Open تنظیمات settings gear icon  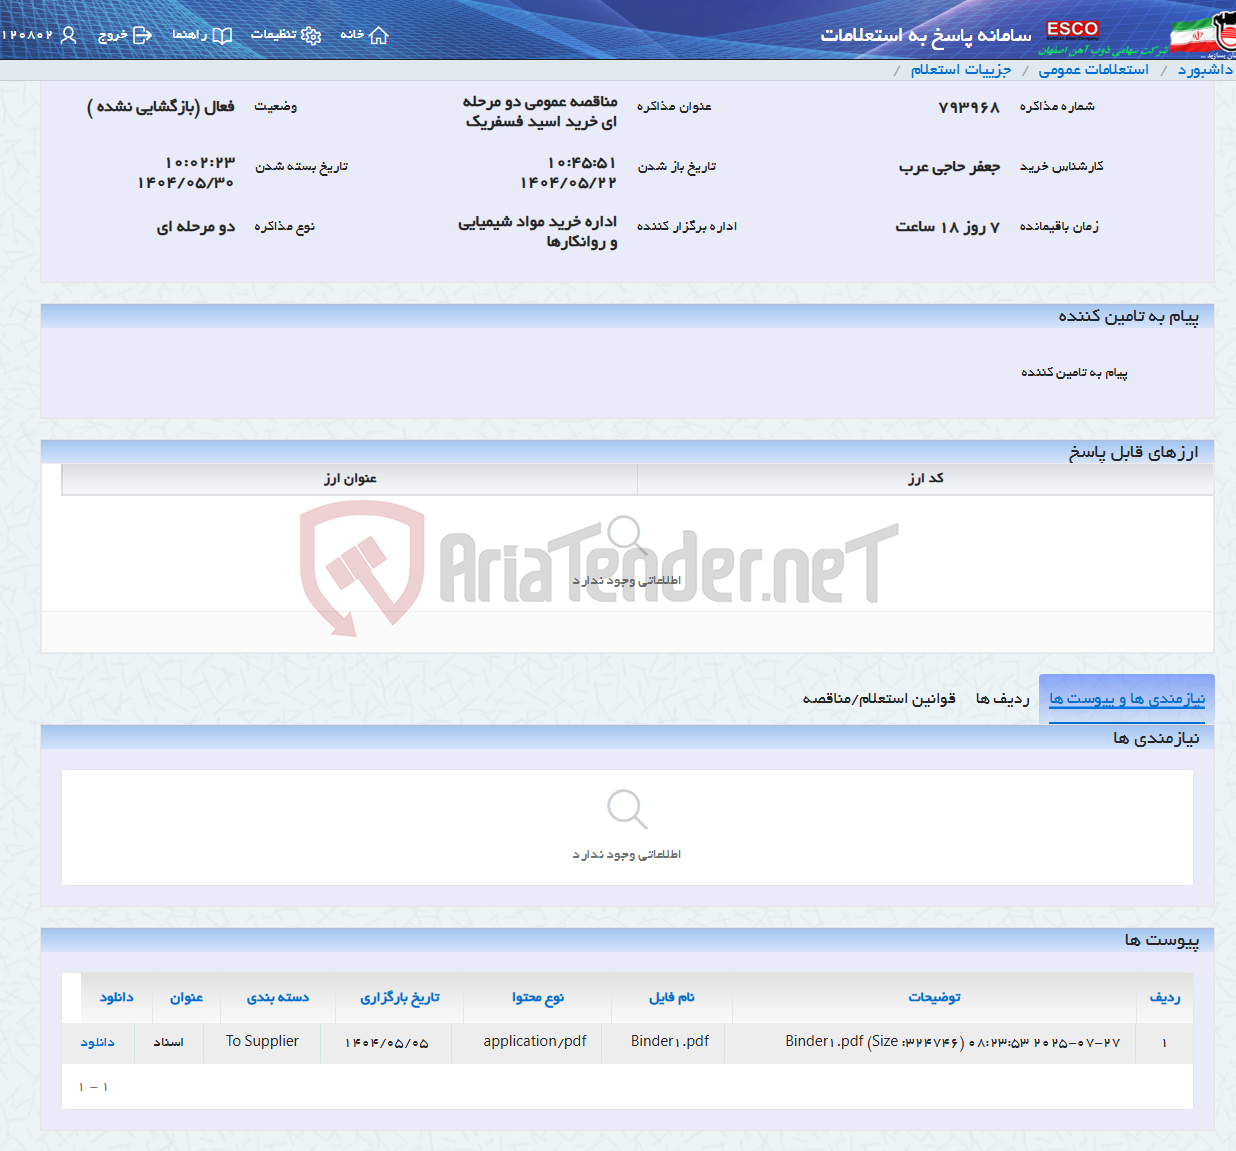312,34
